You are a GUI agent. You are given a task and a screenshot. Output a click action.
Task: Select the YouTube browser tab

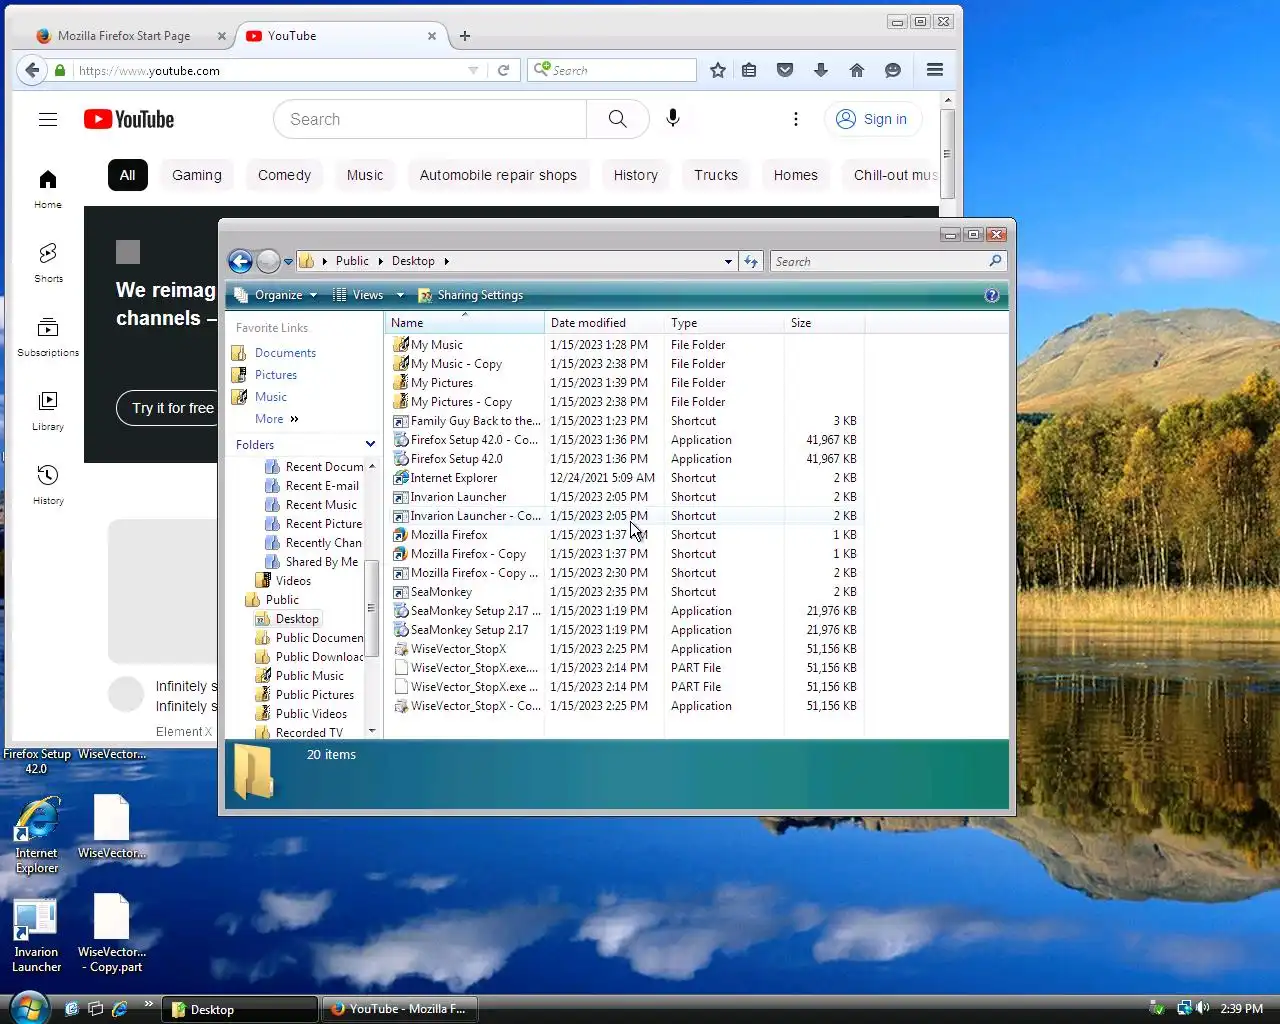342,36
